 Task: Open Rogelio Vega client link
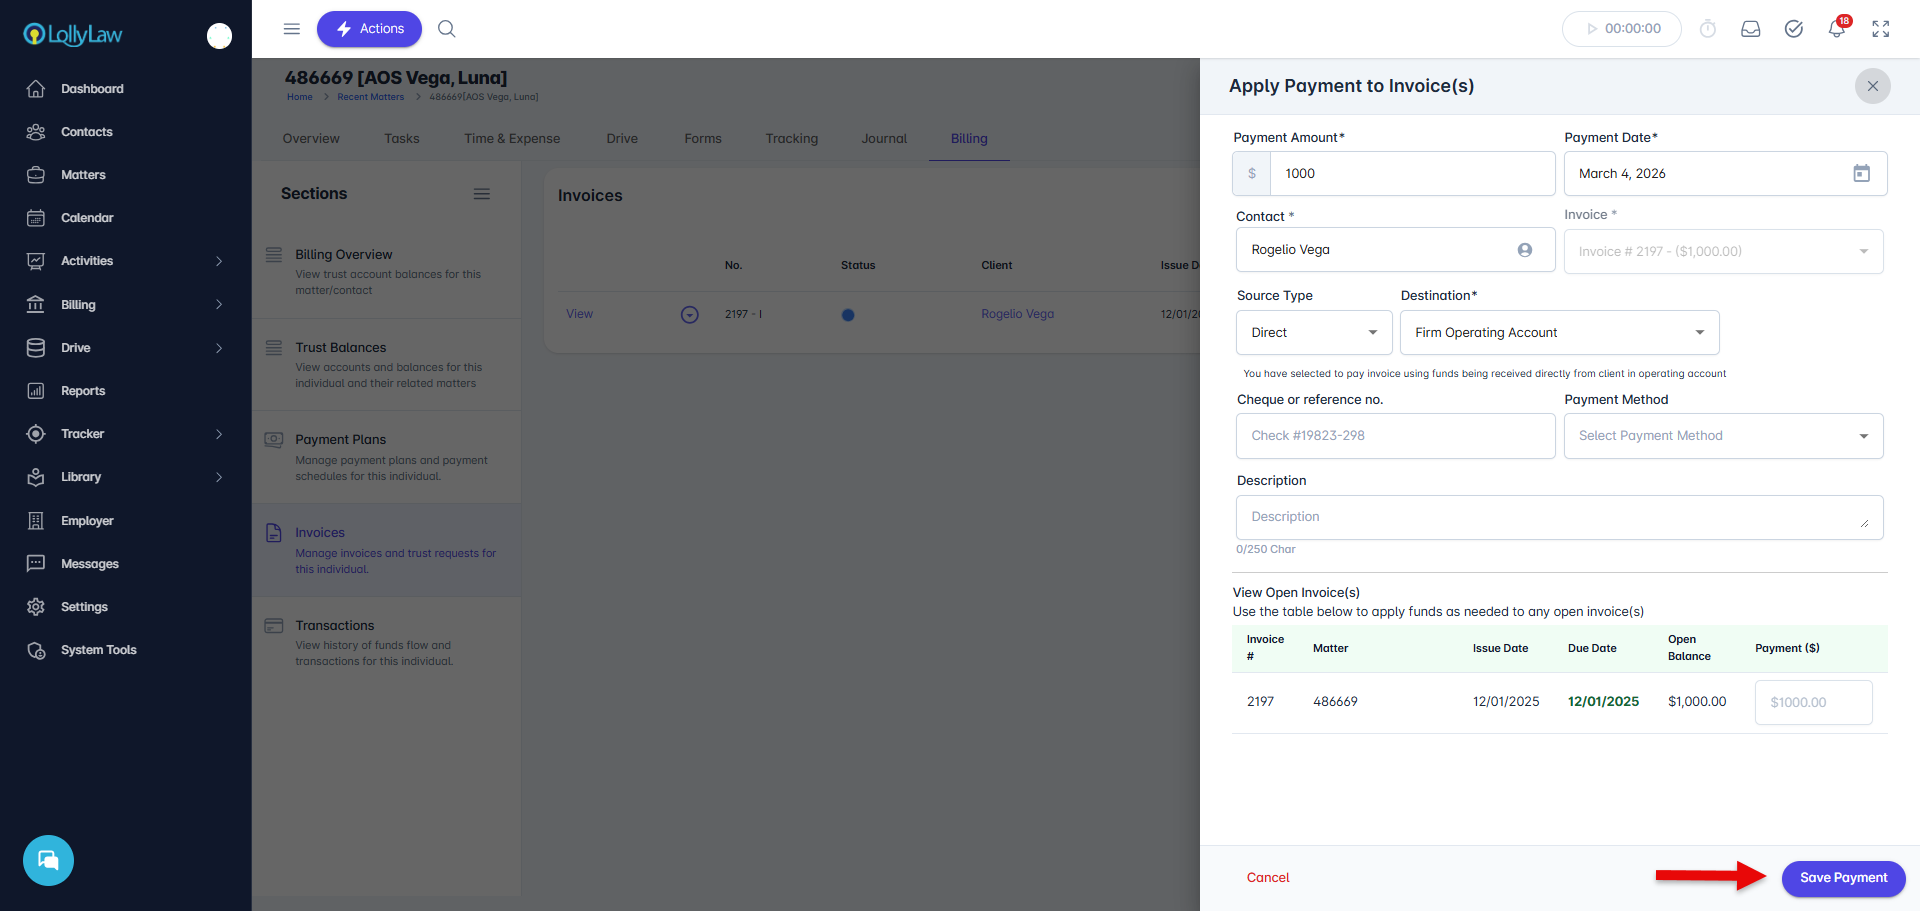pyautogui.click(x=1018, y=314)
